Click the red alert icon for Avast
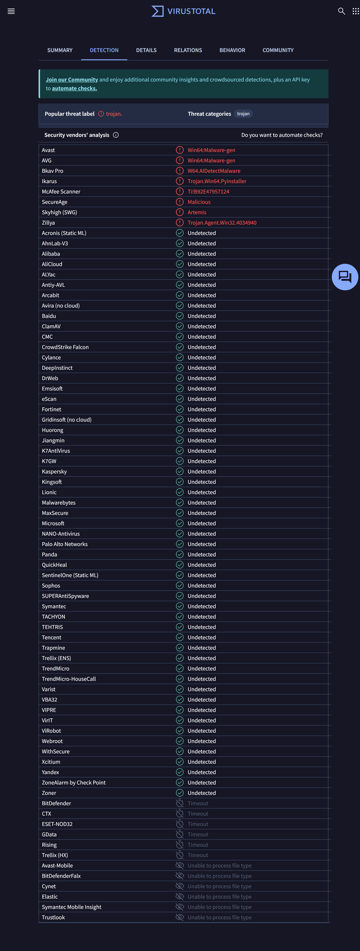This screenshot has width=360, height=951. 179,150
